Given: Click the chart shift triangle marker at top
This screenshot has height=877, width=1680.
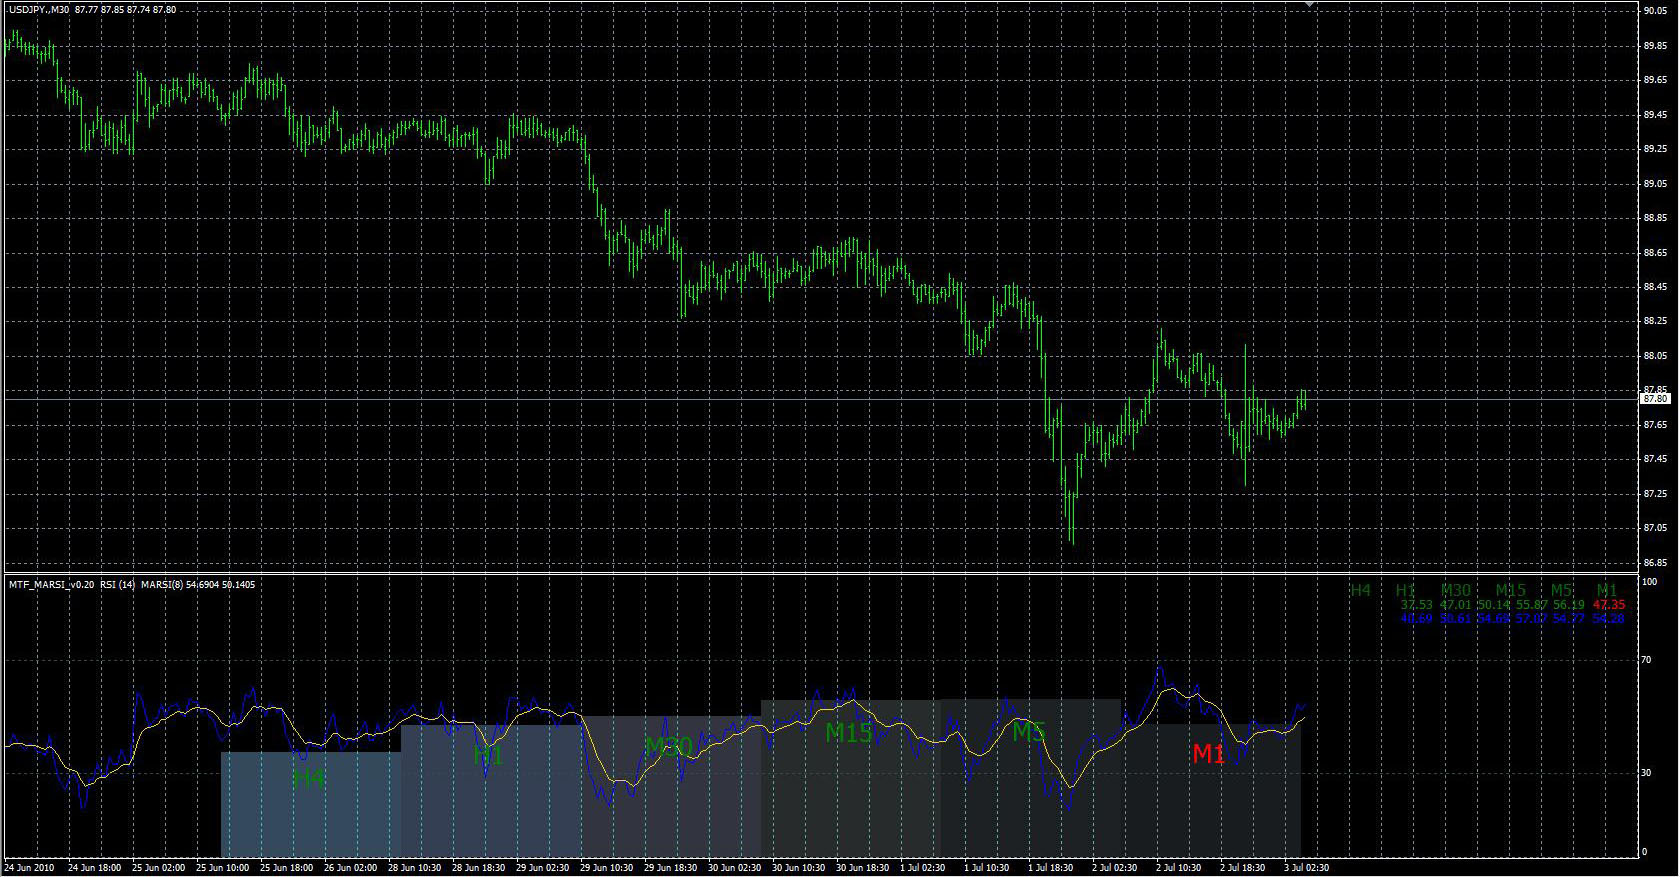Looking at the screenshot, I should (1309, 5).
